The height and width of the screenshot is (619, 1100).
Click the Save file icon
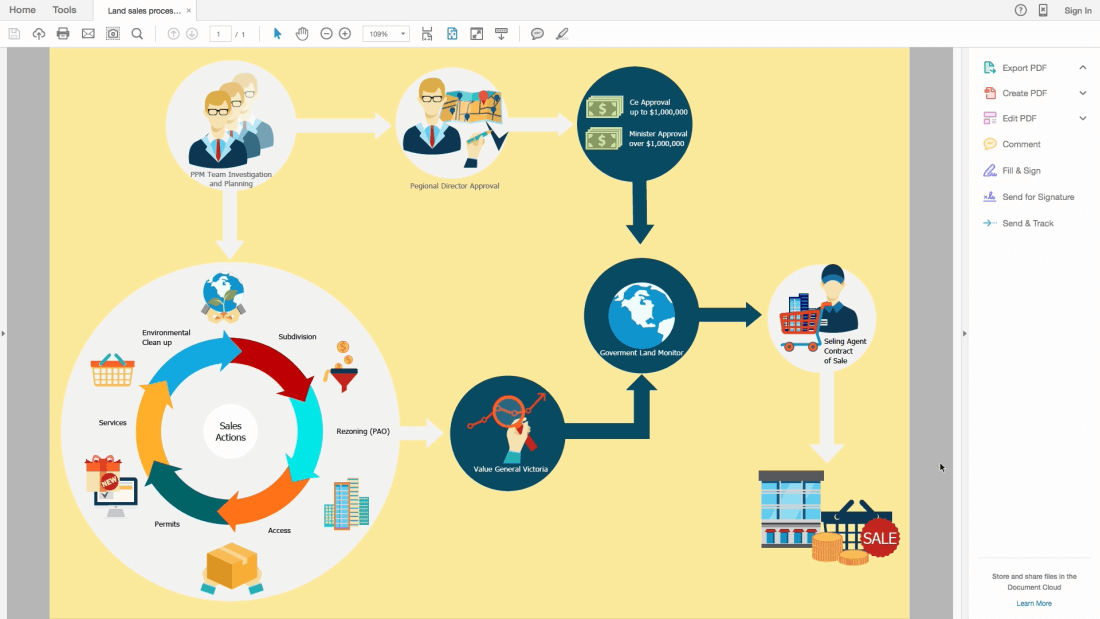pyautogui.click(x=14, y=34)
